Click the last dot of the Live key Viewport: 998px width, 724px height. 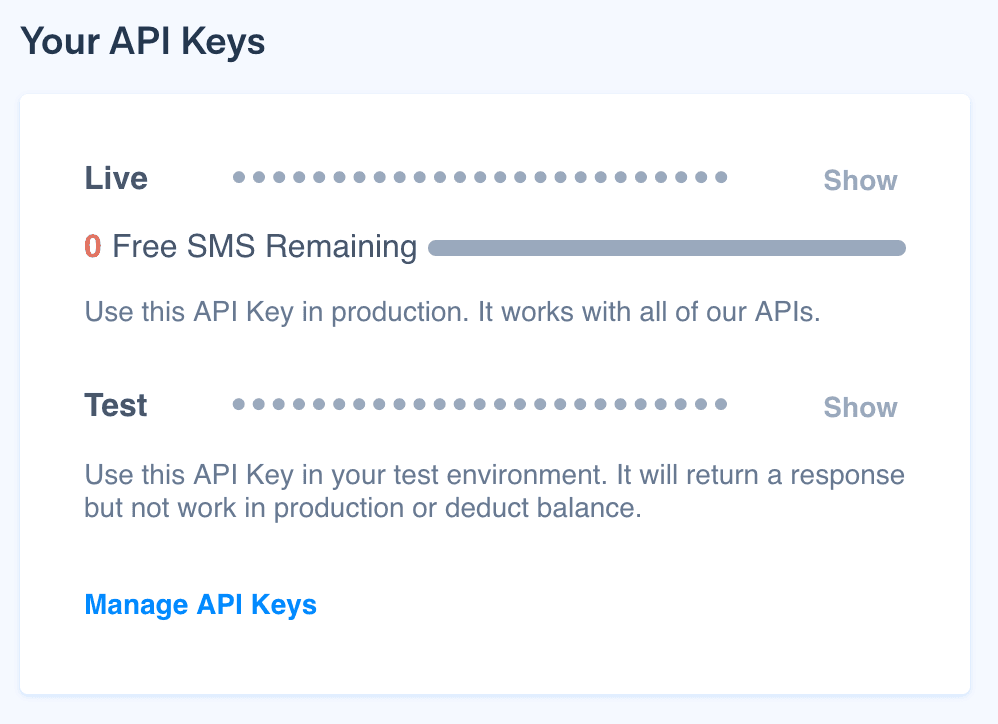click(721, 178)
